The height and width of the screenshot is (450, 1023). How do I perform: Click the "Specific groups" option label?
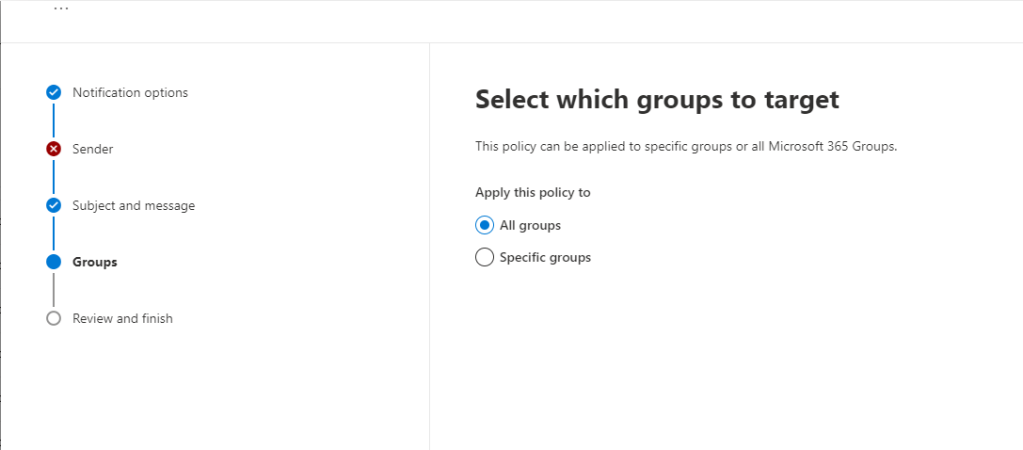[x=545, y=257]
